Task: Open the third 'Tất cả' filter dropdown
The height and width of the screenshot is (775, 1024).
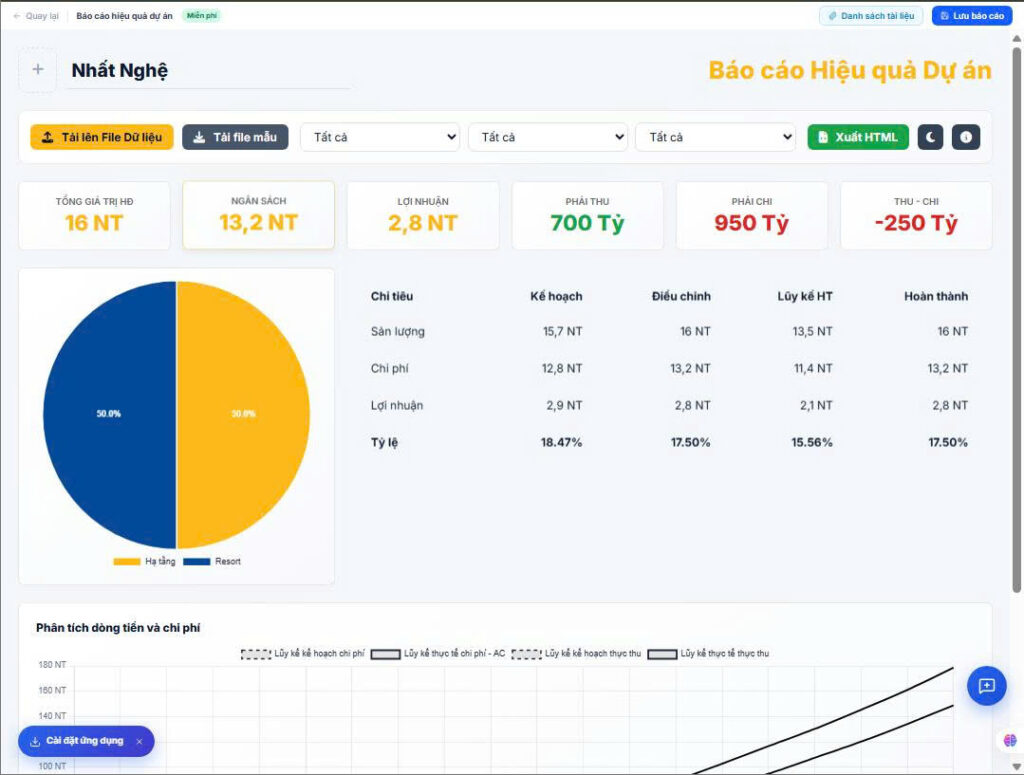Action: click(716, 137)
